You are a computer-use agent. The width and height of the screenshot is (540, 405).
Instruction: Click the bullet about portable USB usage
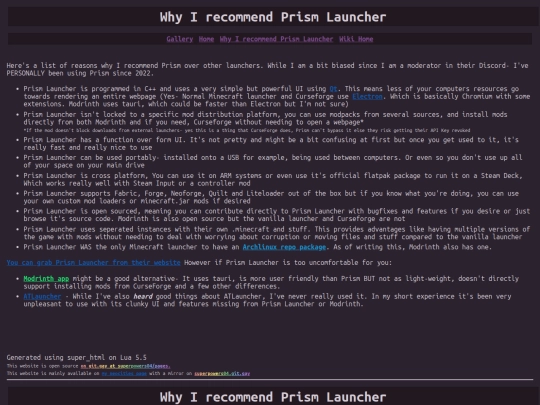pyautogui.click(x=273, y=161)
